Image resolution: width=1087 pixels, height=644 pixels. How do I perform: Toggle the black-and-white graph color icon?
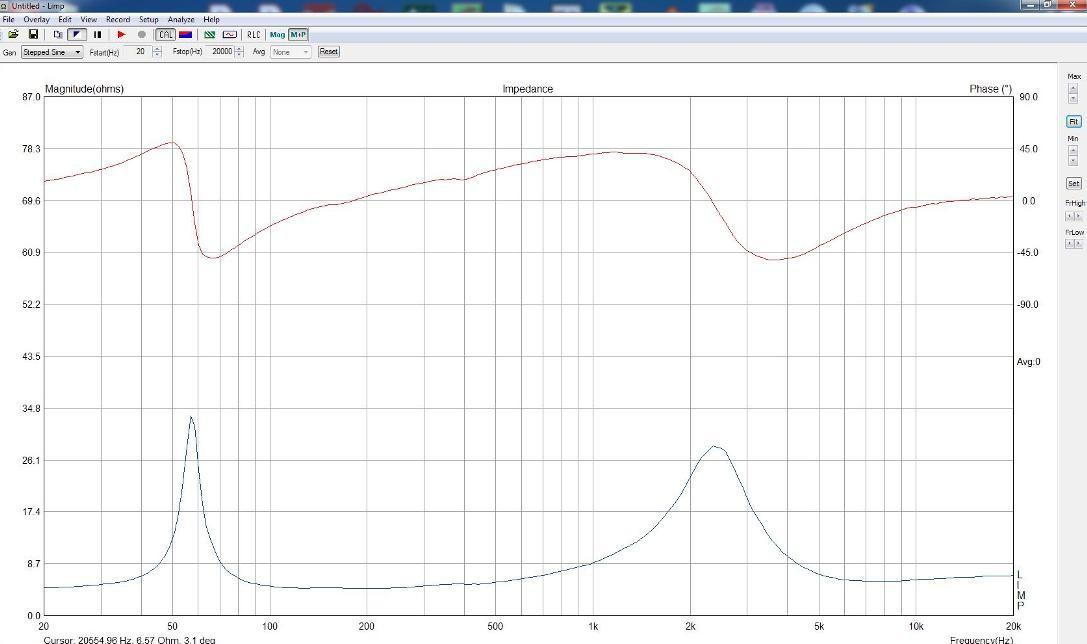(76, 35)
